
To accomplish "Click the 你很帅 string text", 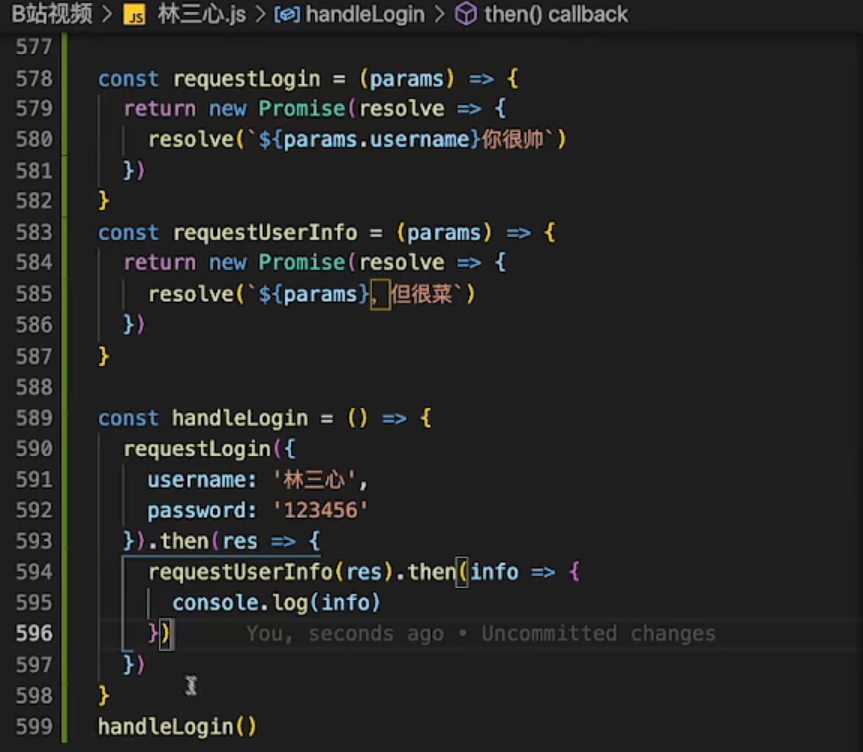I will point(513,139).
